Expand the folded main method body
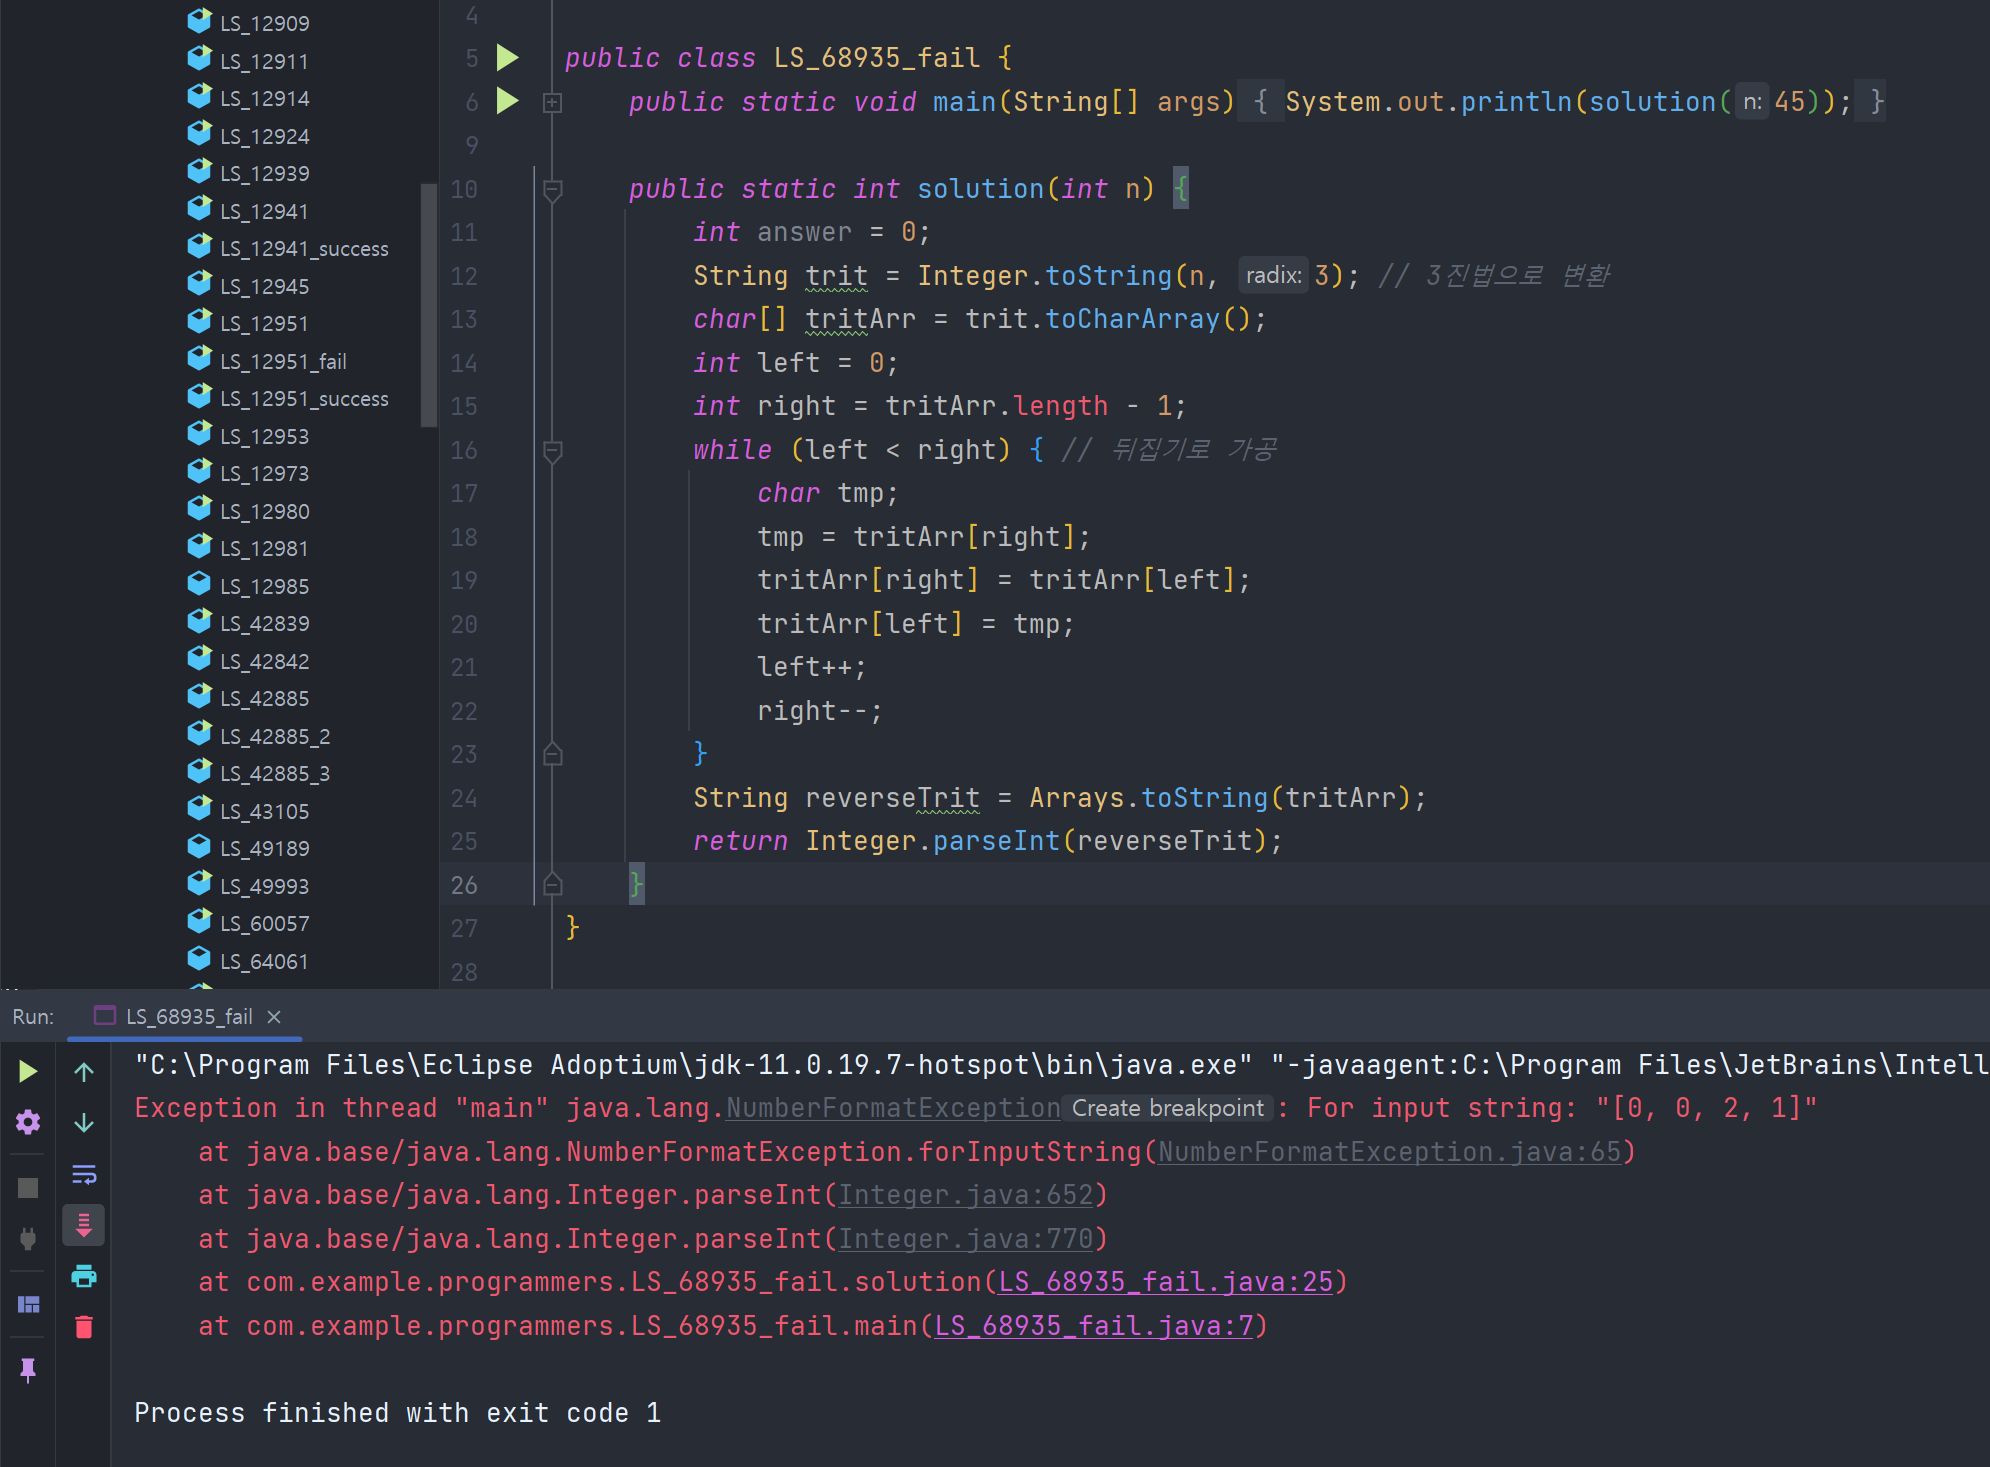This screenshot has width=1990, height=1467. (x=552, y=102)
